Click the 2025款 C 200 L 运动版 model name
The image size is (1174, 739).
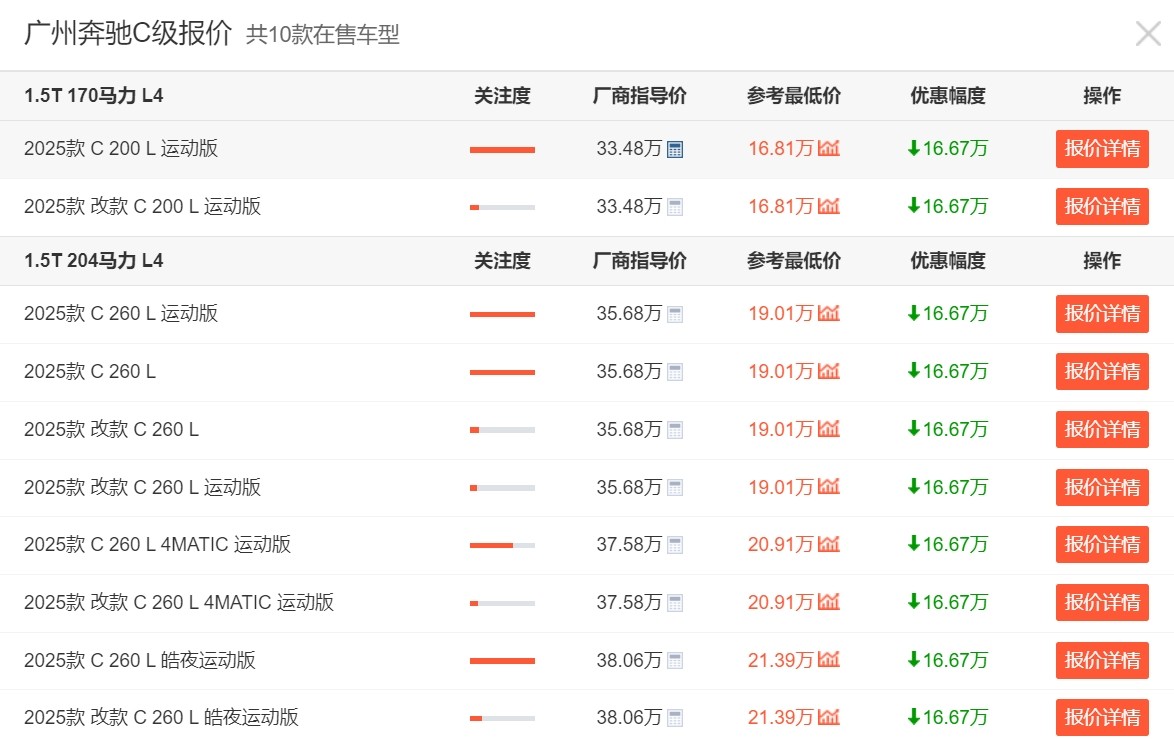pos(121,148)
